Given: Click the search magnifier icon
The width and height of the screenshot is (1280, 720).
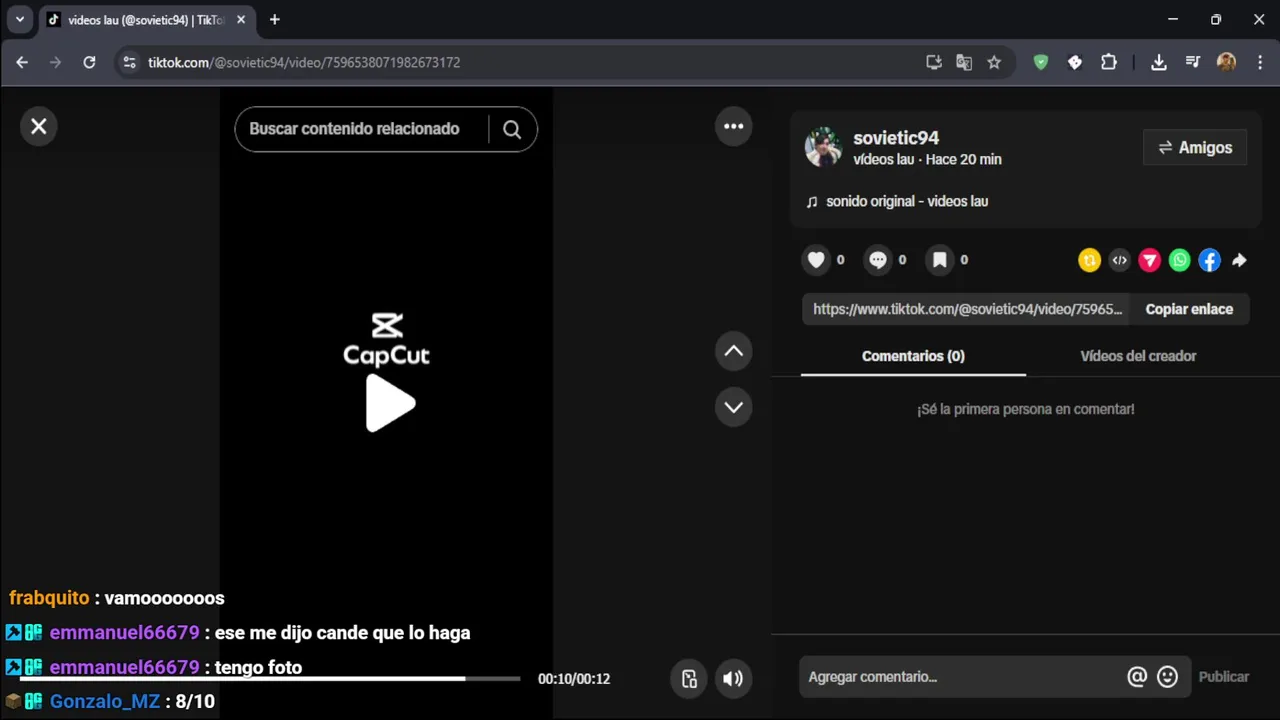Looking at the screenshot, I should pyautogui.click(x=512, y=129).
